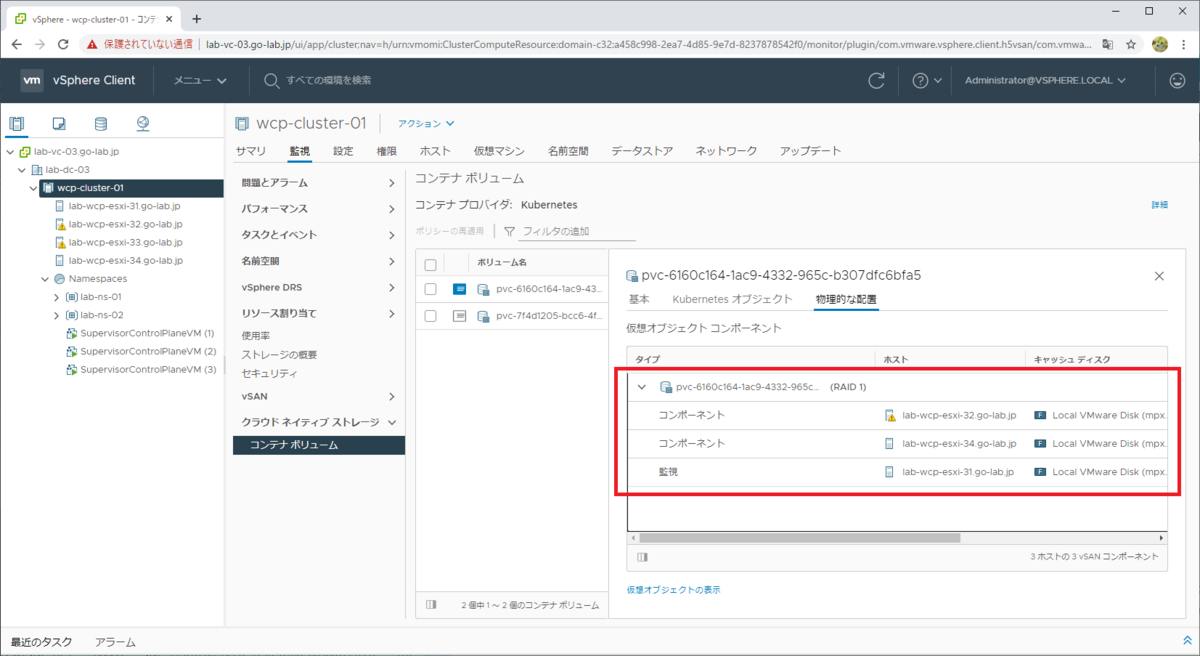Close the pvc-6160c164 detail panel
Screen dimensions: 1200x656
click(x=1159, y=275)
